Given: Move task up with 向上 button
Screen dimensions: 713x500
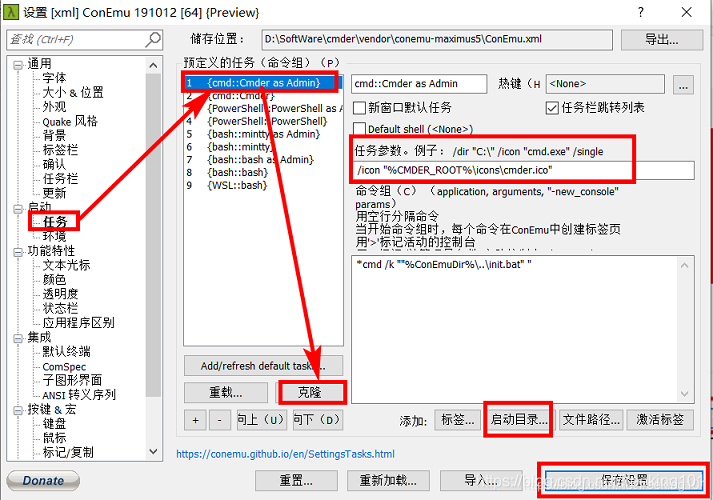Looking at the screenshot, I should (261, 420).
